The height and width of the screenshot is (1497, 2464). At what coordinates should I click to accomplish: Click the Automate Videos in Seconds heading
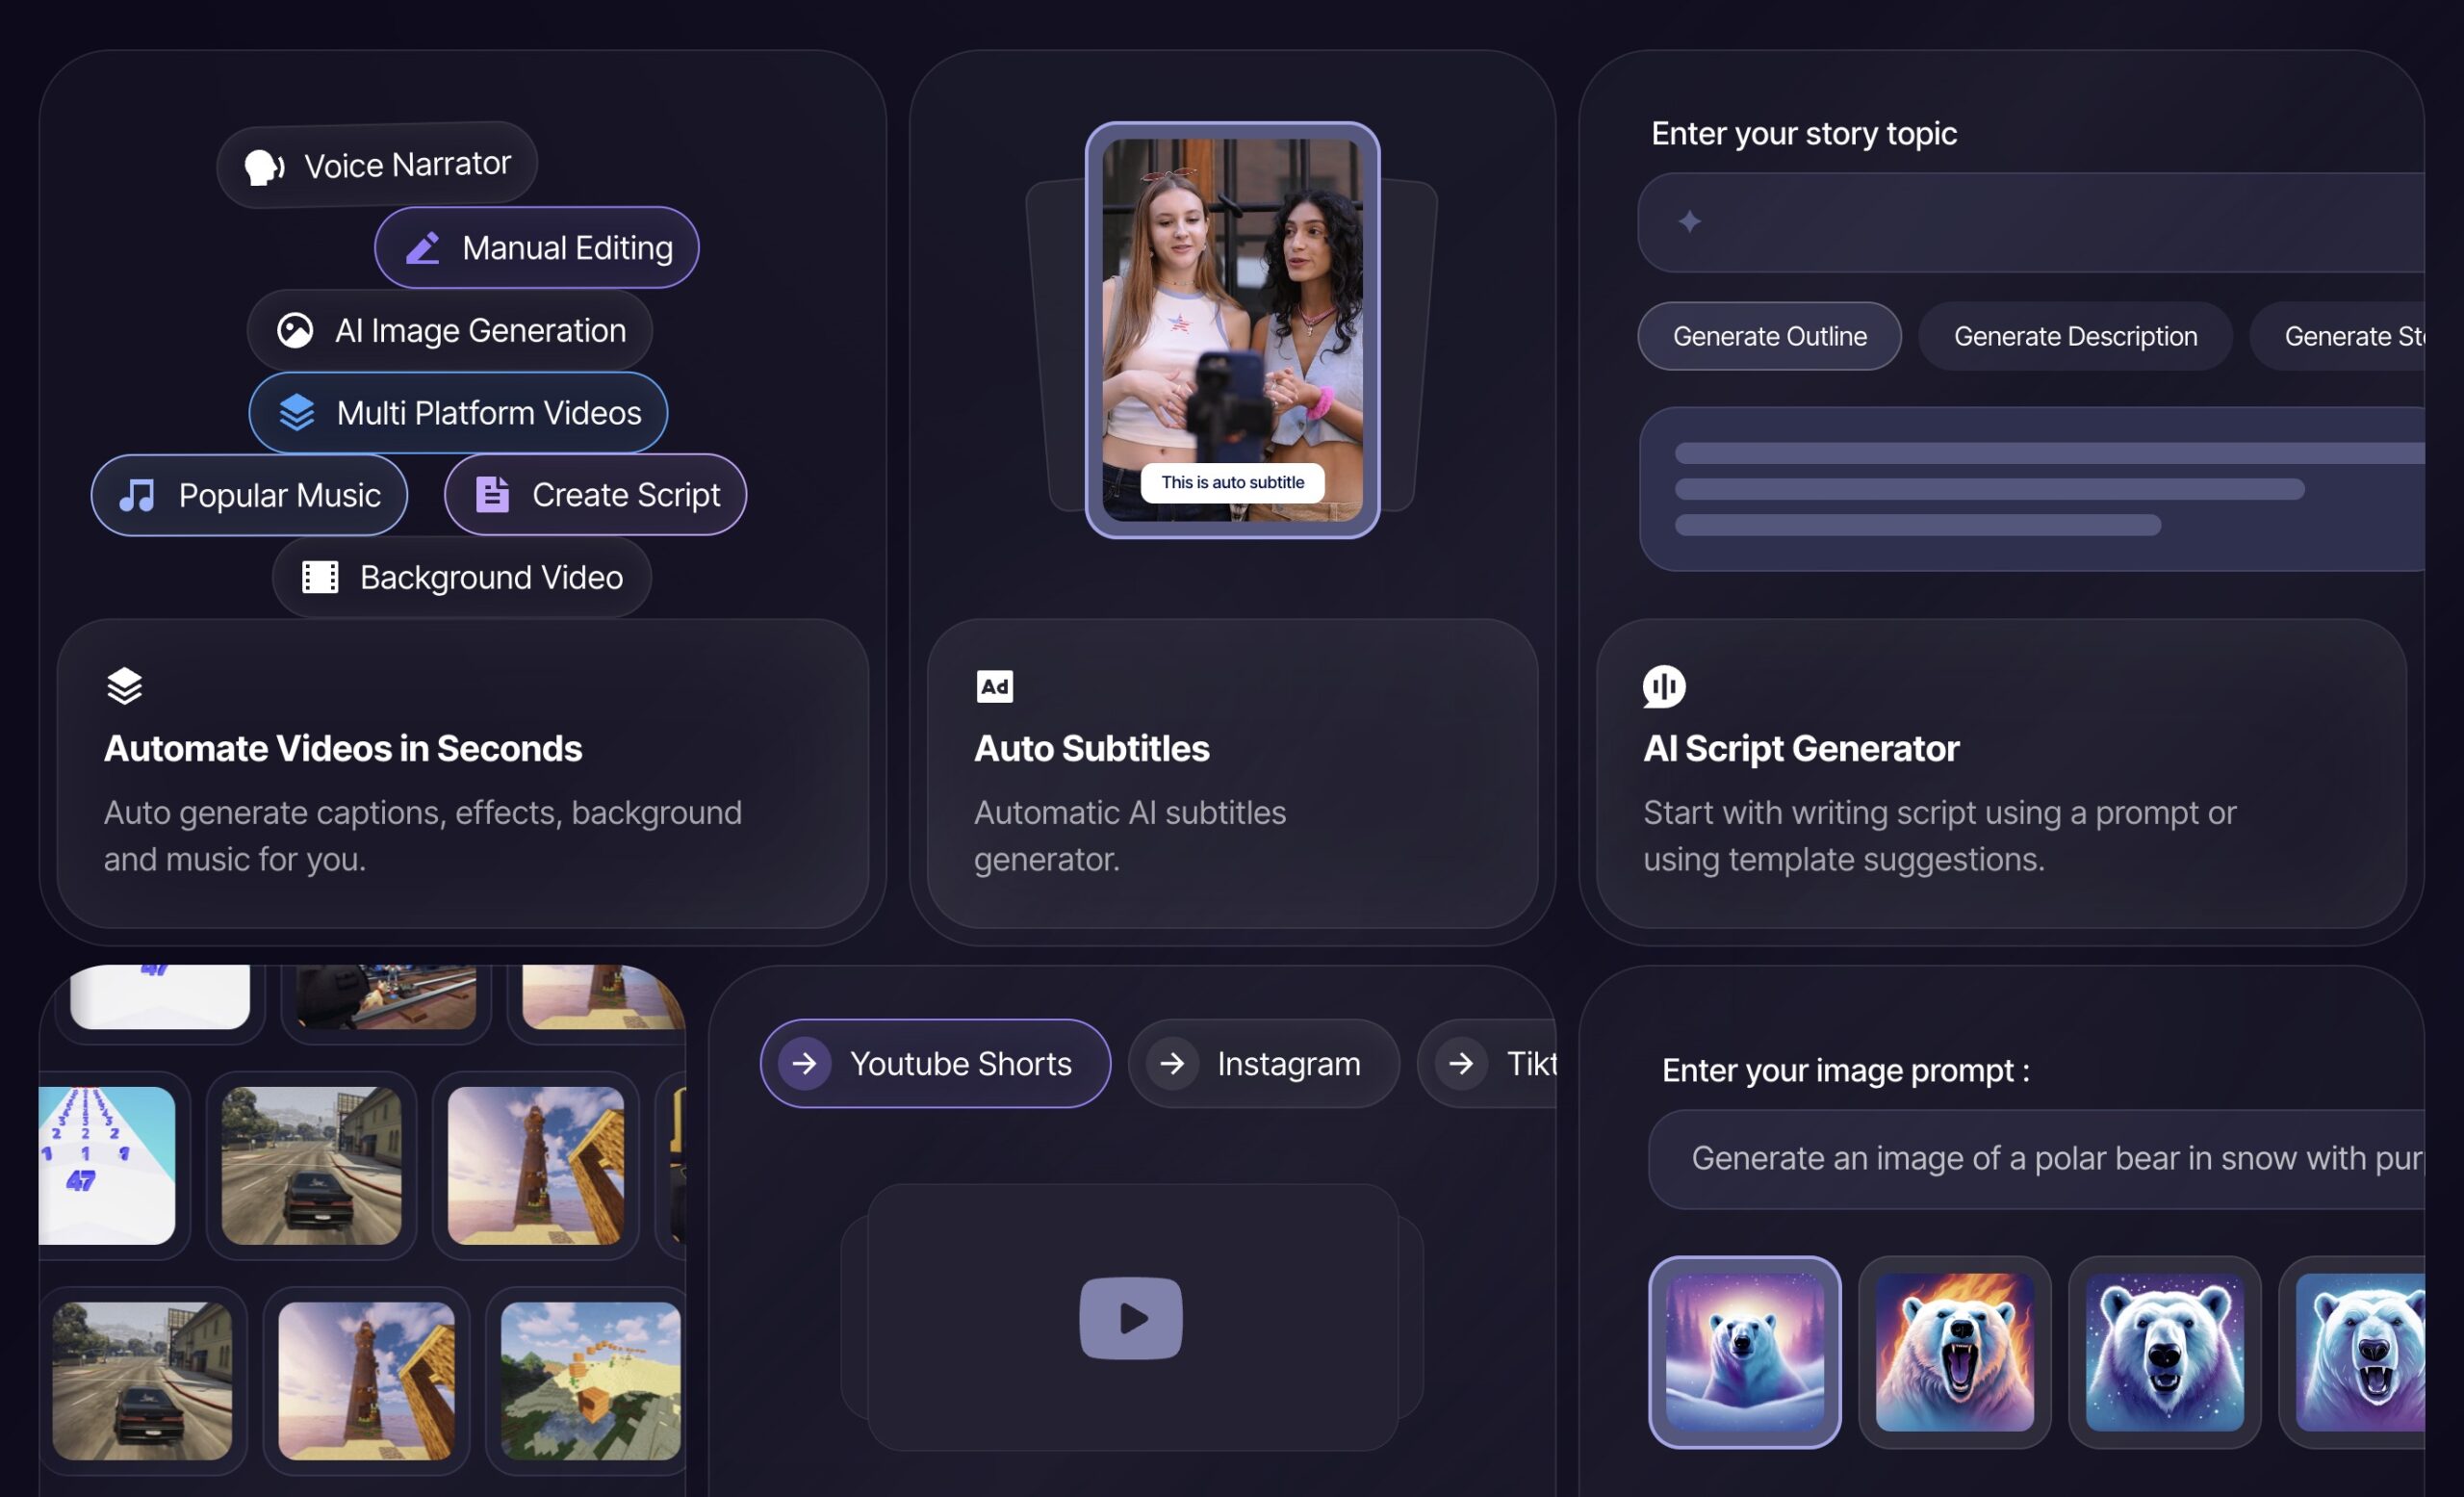tap(343, 749)
